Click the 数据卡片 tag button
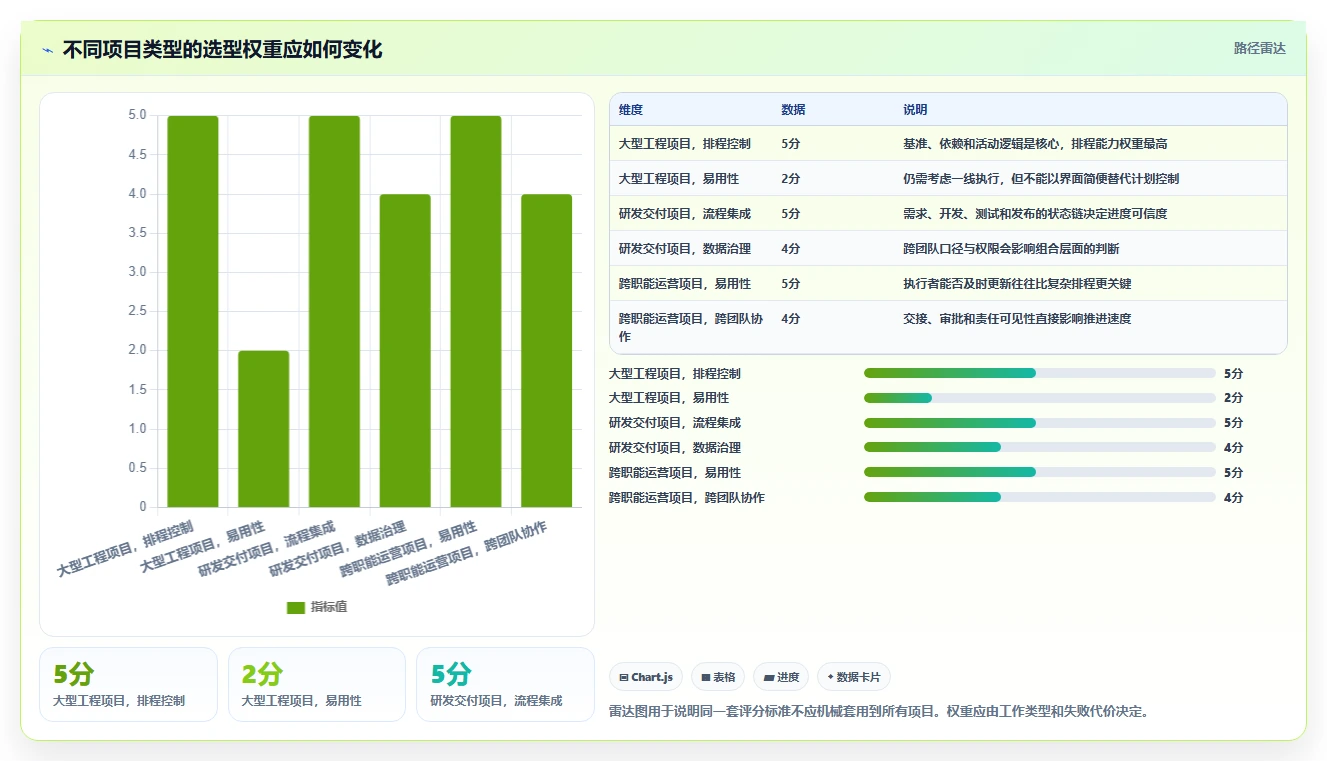 [x=854, y=677]
